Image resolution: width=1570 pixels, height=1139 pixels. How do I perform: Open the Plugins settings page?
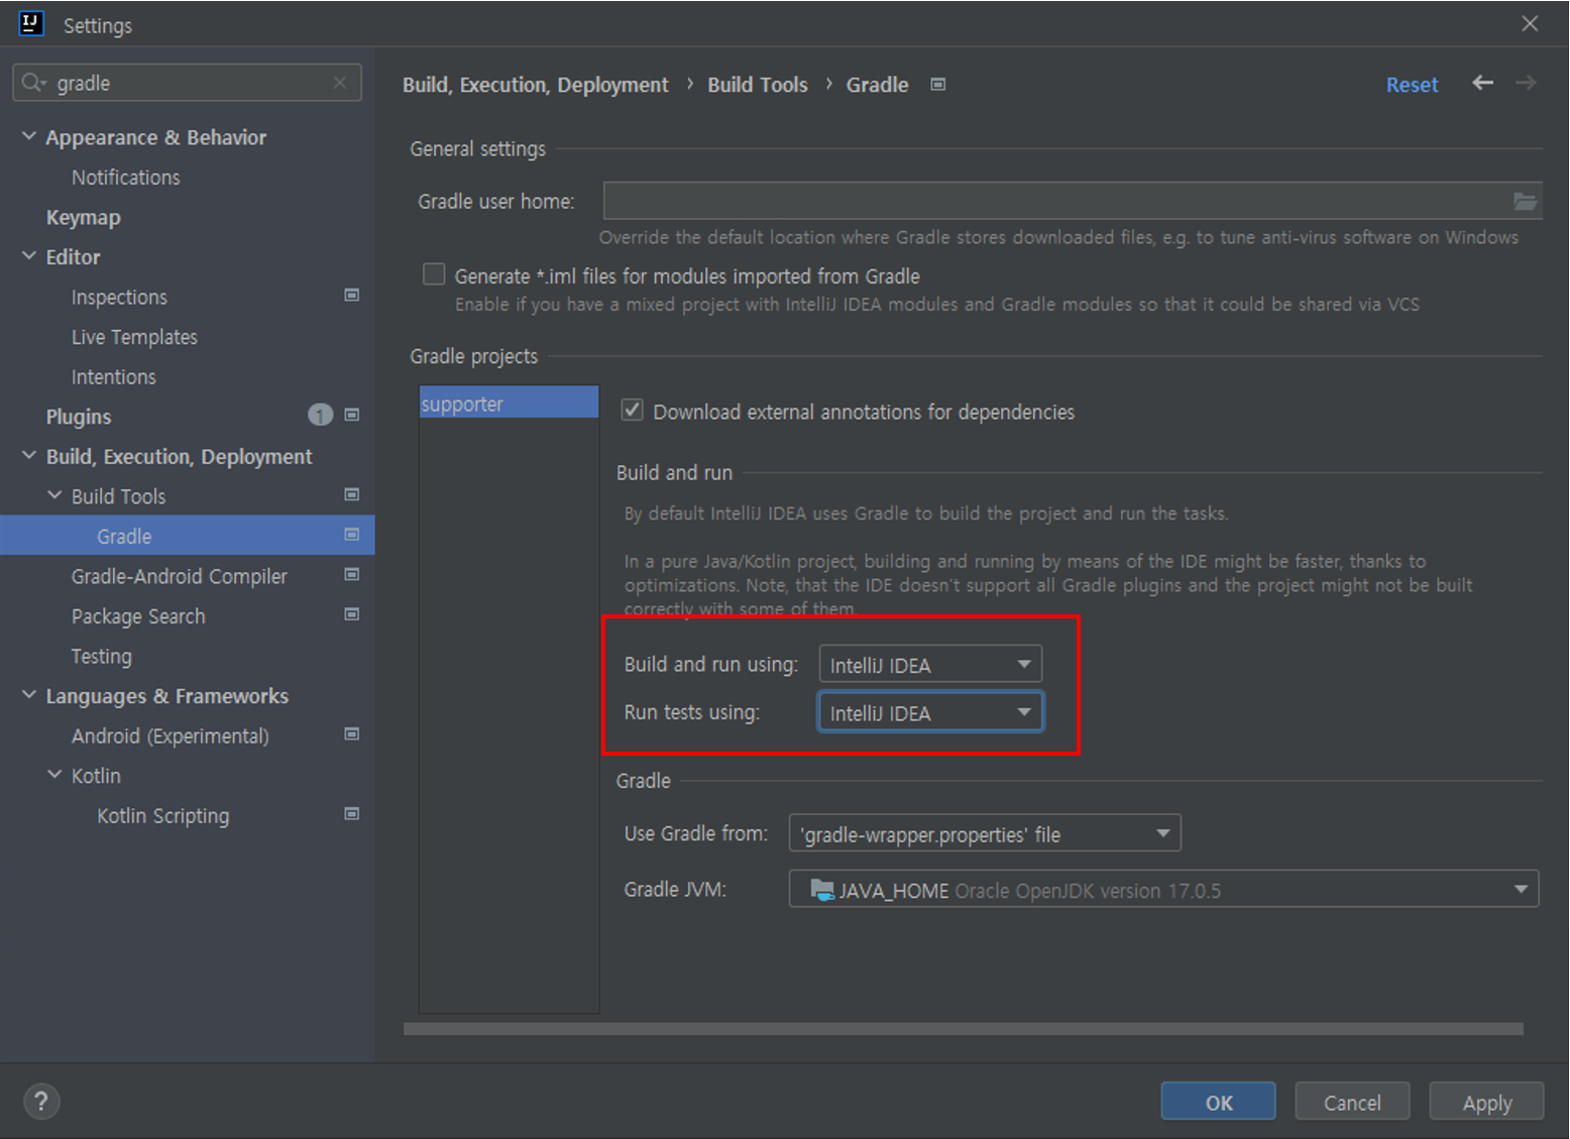78,417
